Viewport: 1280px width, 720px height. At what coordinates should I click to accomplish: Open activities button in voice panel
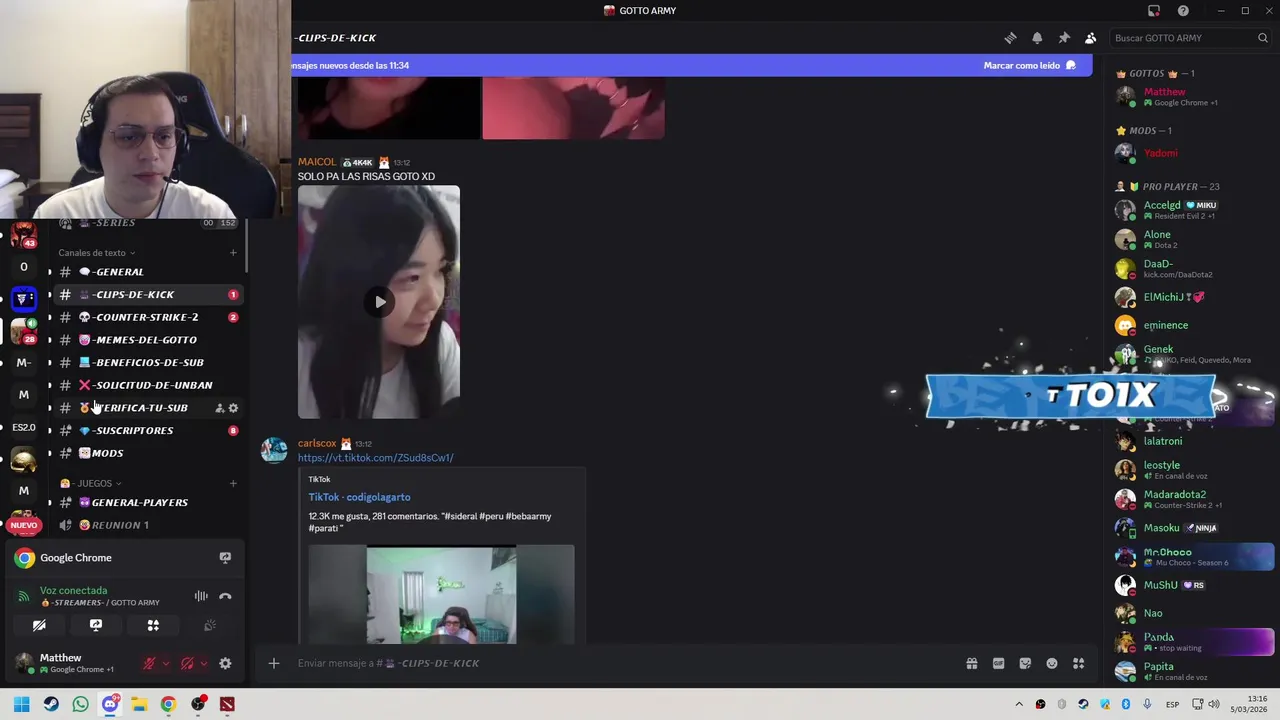(153, 625)
